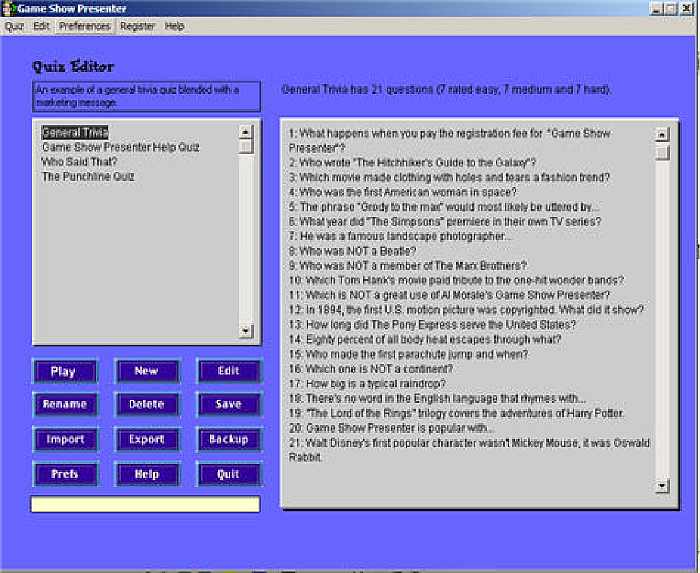Select The Punchline Quiz
This screenshot has height=573, width=700.
pyautogui.click(x=88, y=176)
